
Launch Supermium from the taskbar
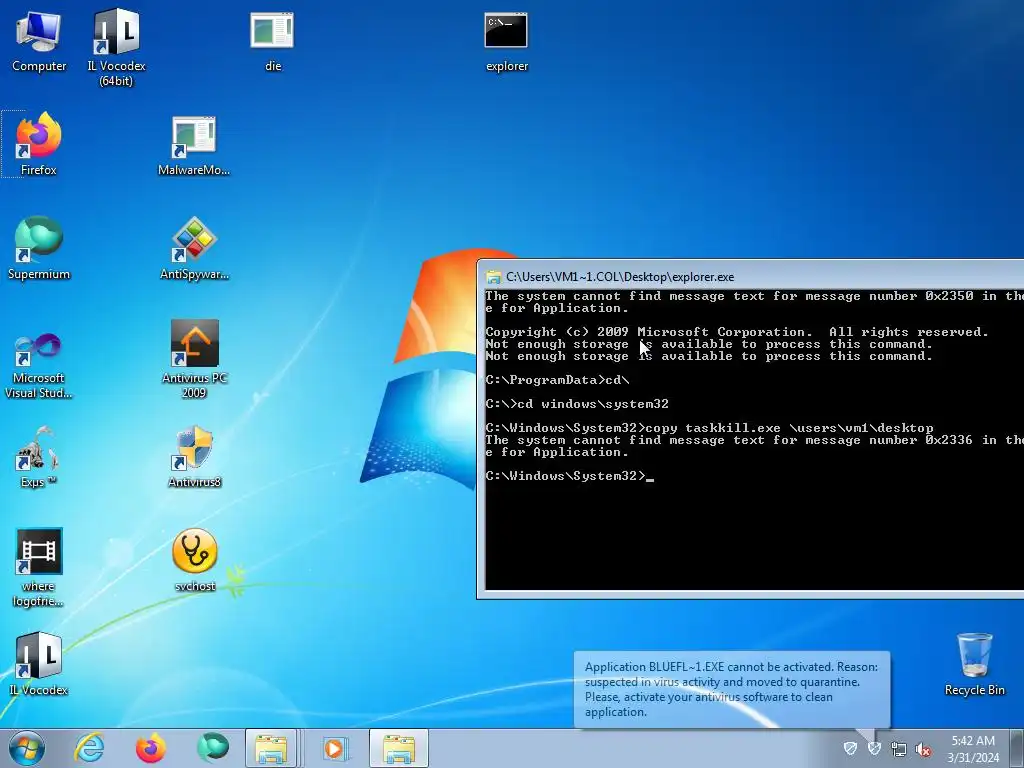(x=213, y=748)
